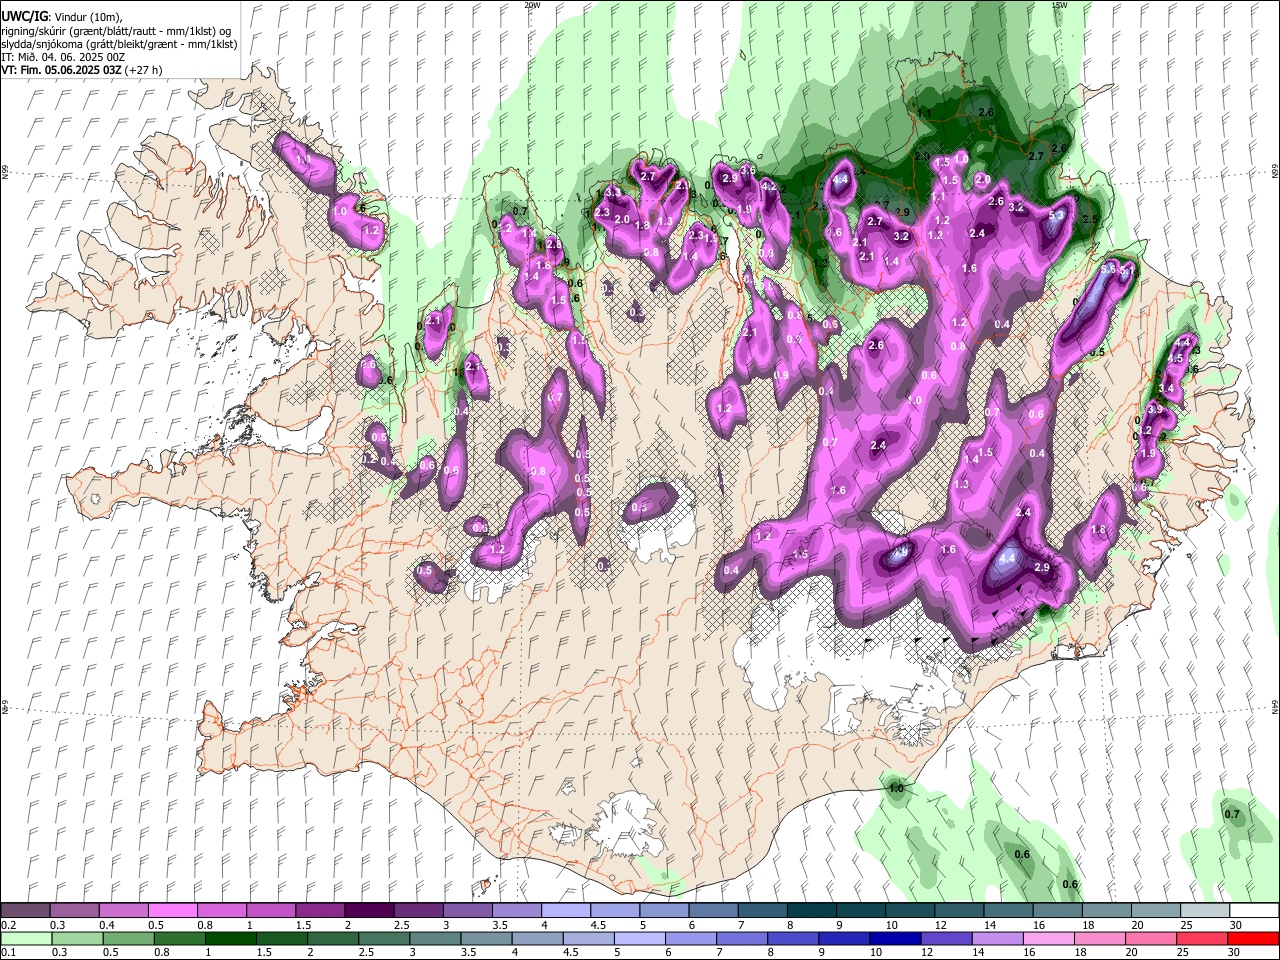Pick lower legend swatch between 2.5 and 3
The height and width of the screenshot is (960, 1280).
[x=385, y=938]
